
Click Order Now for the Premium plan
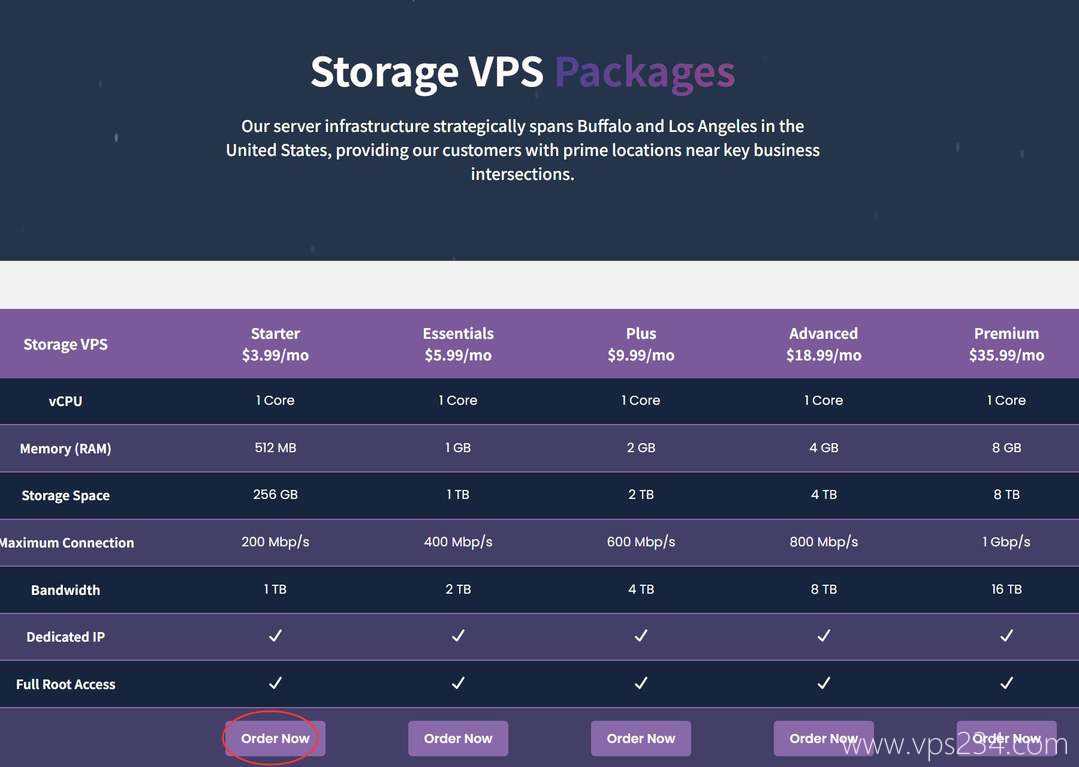(1006, 739)
